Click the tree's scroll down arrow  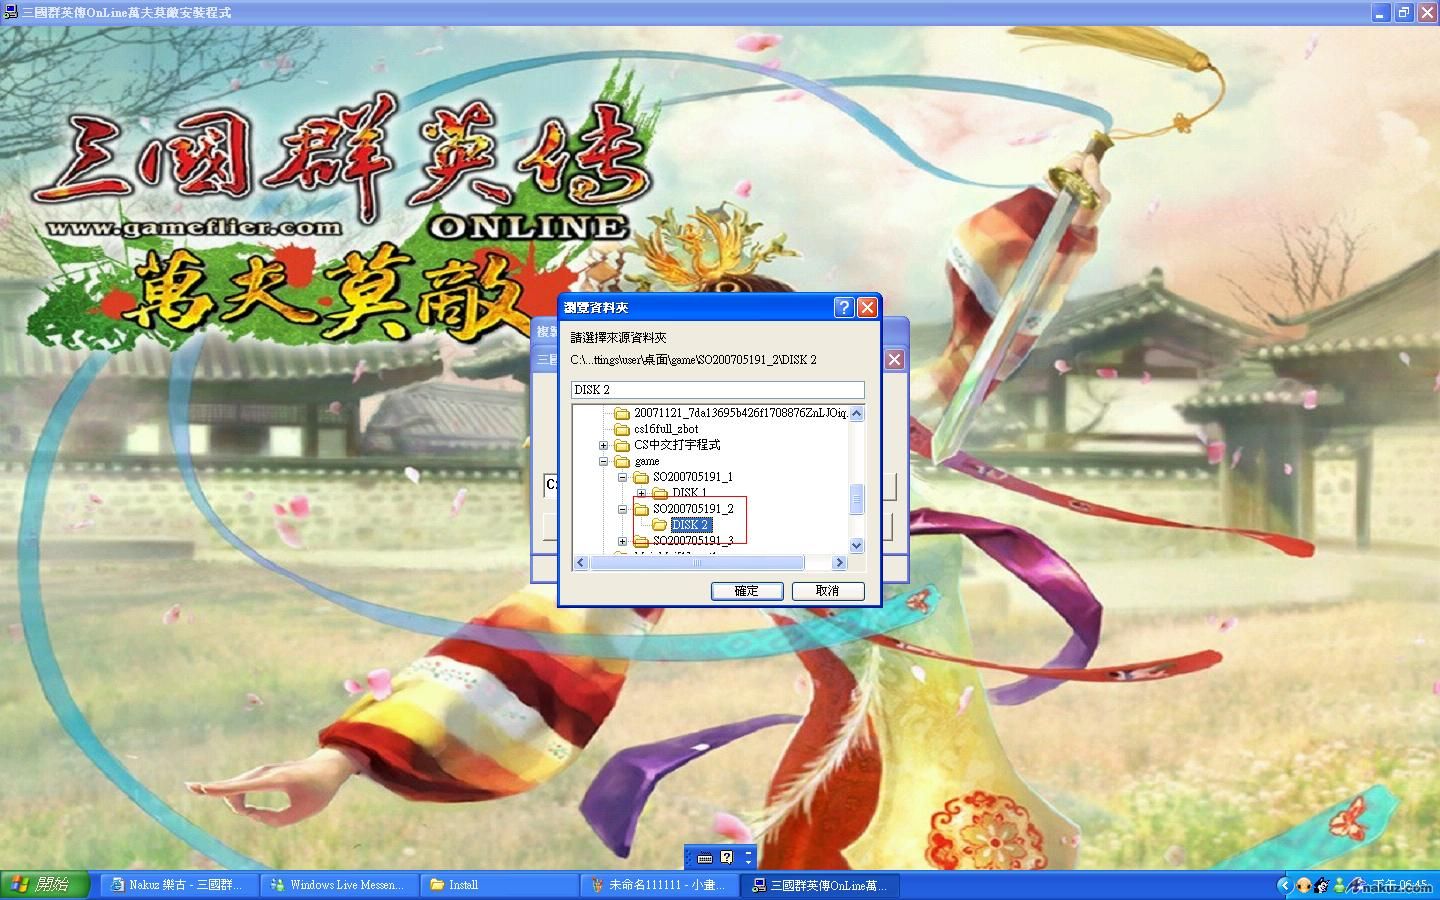[x=856, y=545]
